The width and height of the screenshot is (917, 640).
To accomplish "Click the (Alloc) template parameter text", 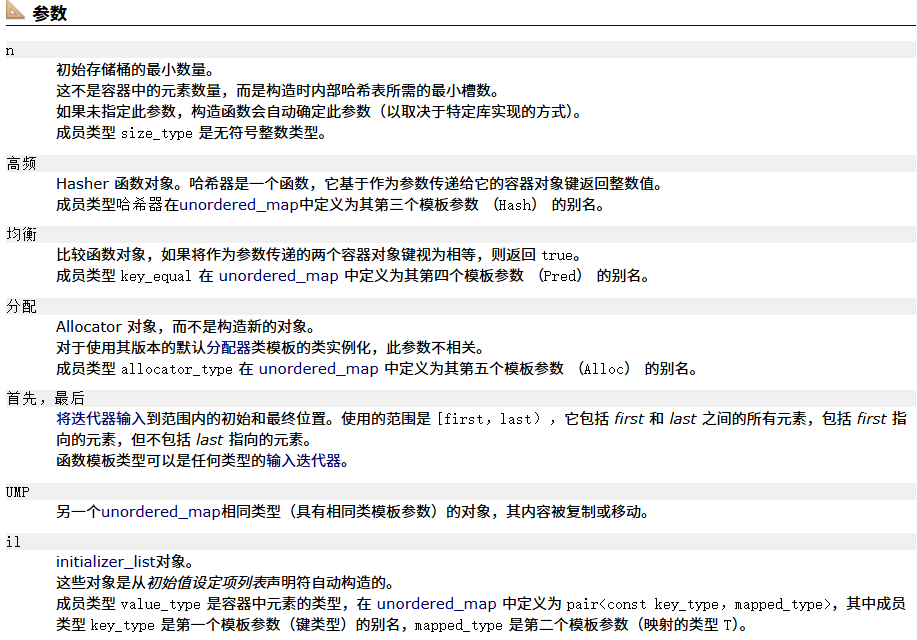I will (x=604, y=369).
